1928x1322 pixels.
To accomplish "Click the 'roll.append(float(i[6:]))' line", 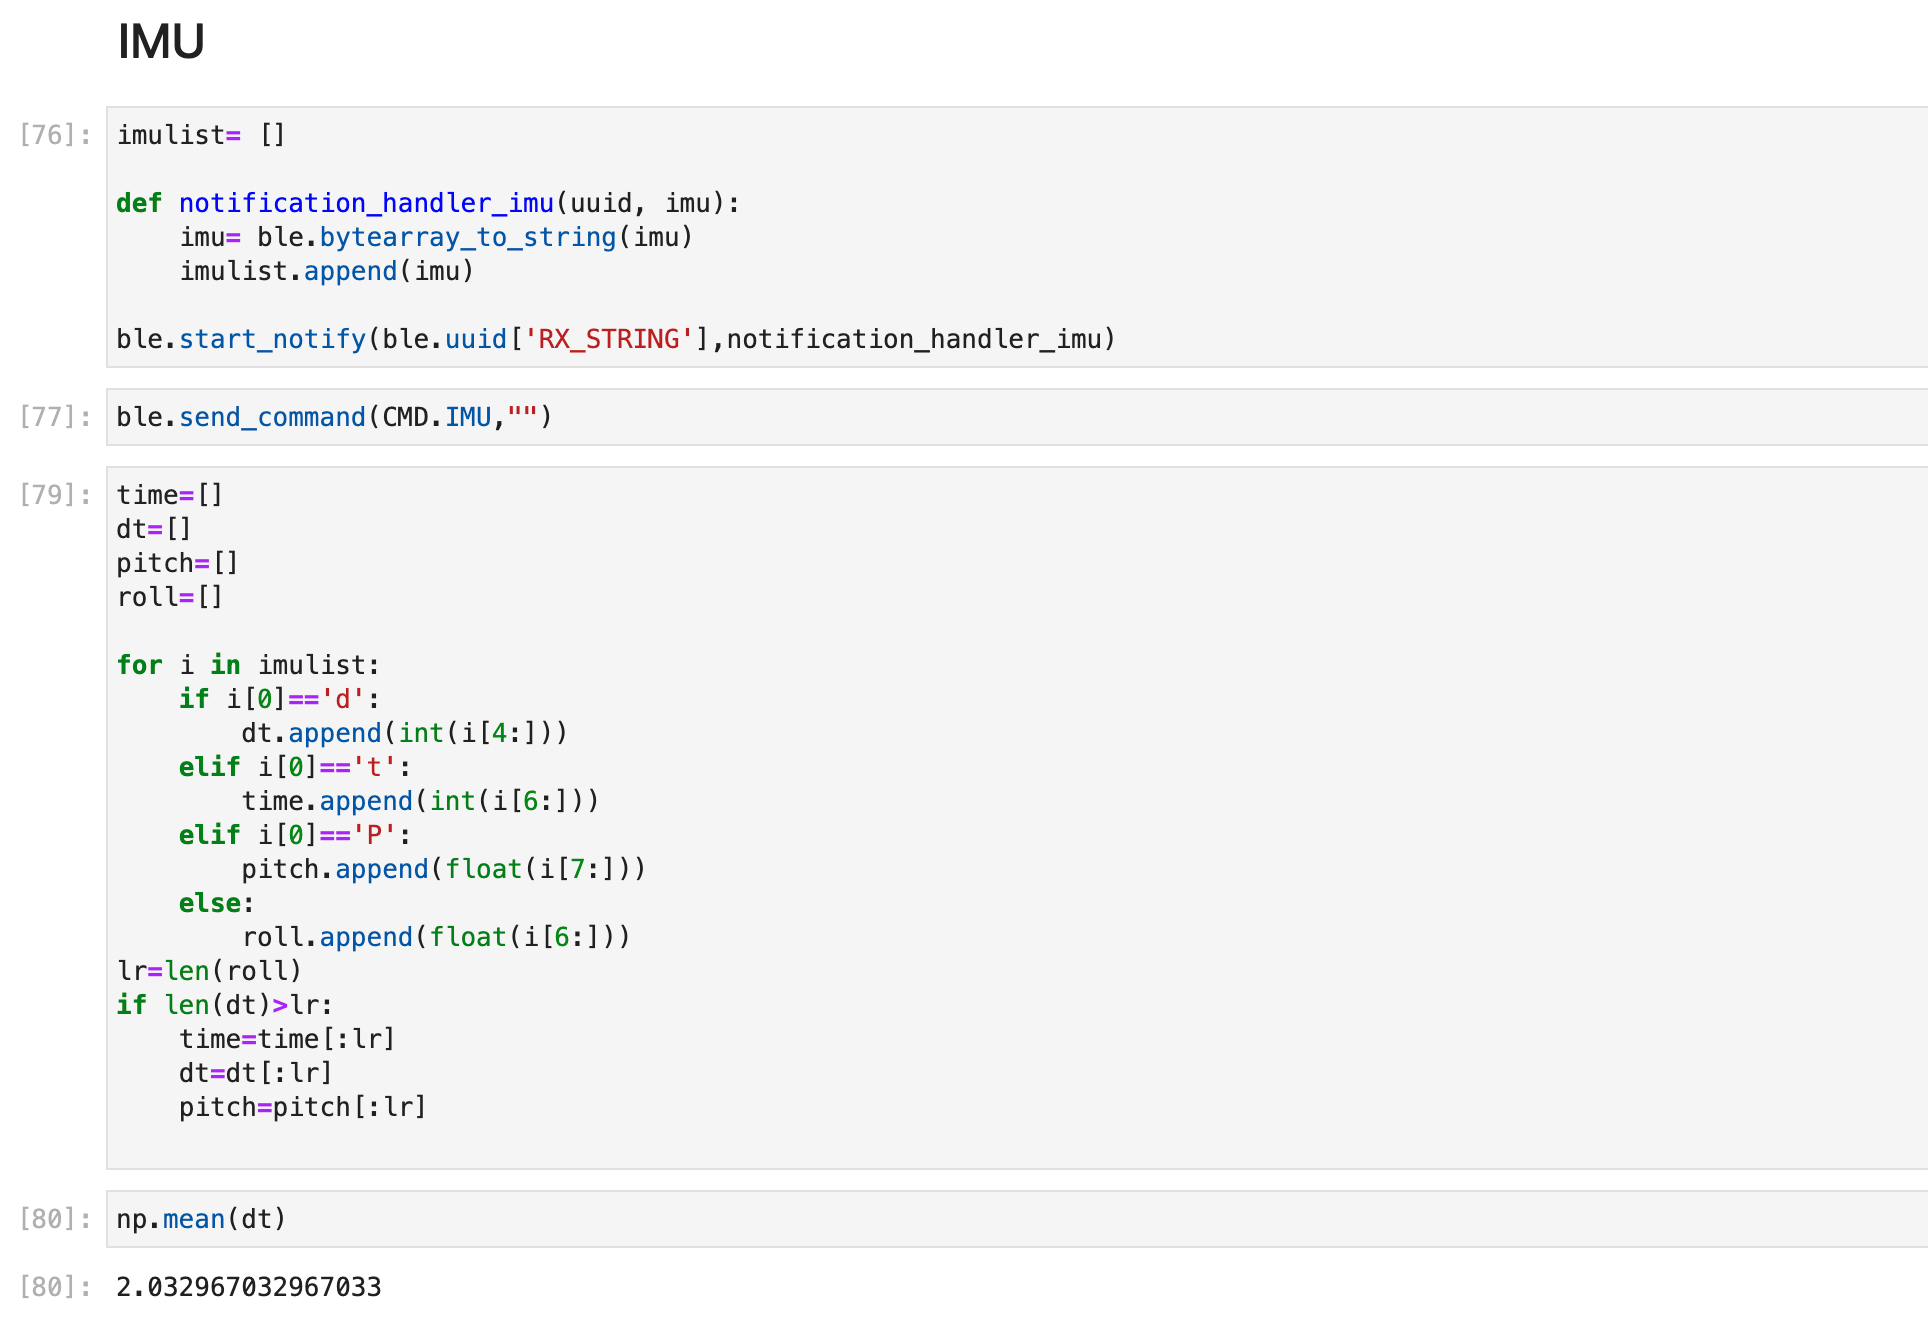I will (436, 937).
